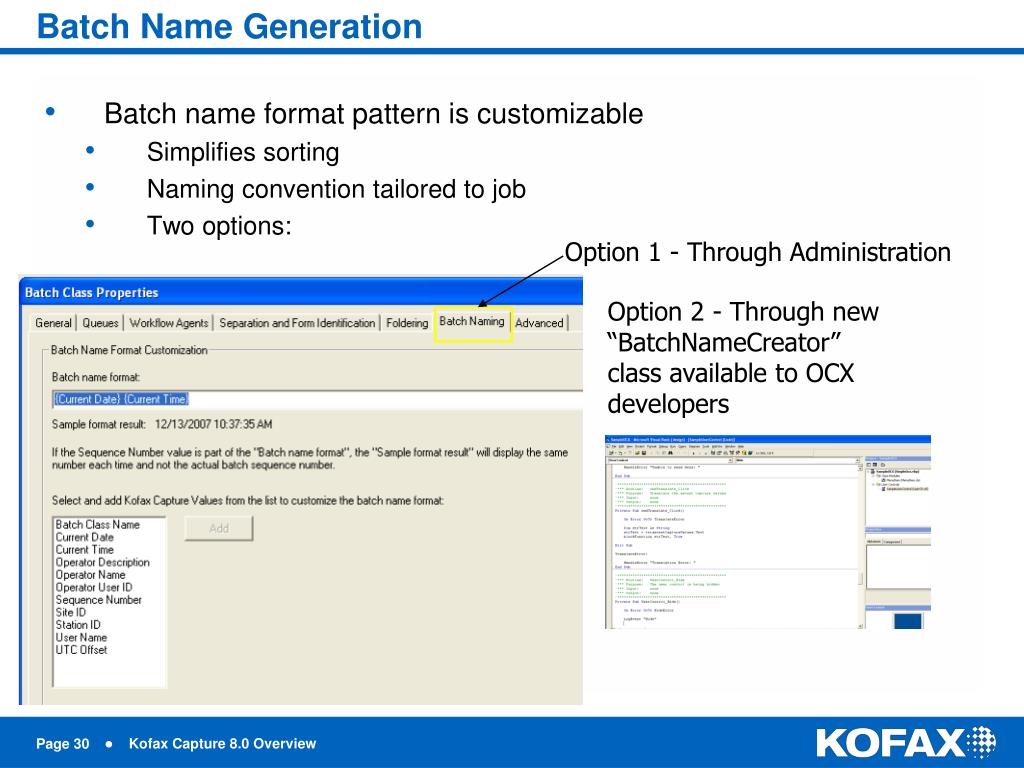Click the Batch name format input field
The image size is (1024, 768).
pos(317,399)
